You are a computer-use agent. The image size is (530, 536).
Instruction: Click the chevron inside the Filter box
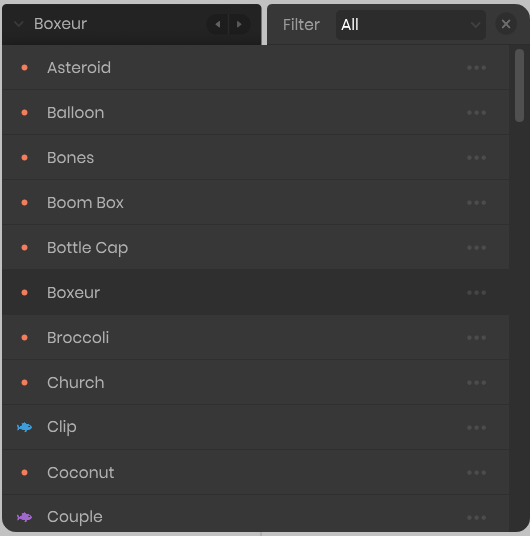[x=475, y=25]
